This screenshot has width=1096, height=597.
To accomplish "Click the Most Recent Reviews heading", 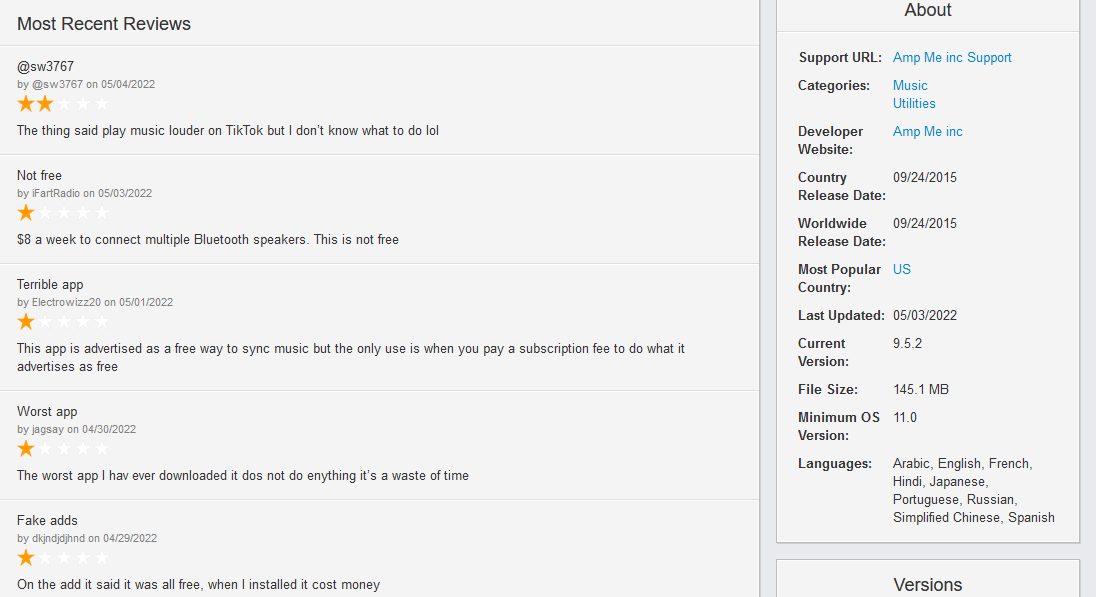I will [x=104, y=24].
